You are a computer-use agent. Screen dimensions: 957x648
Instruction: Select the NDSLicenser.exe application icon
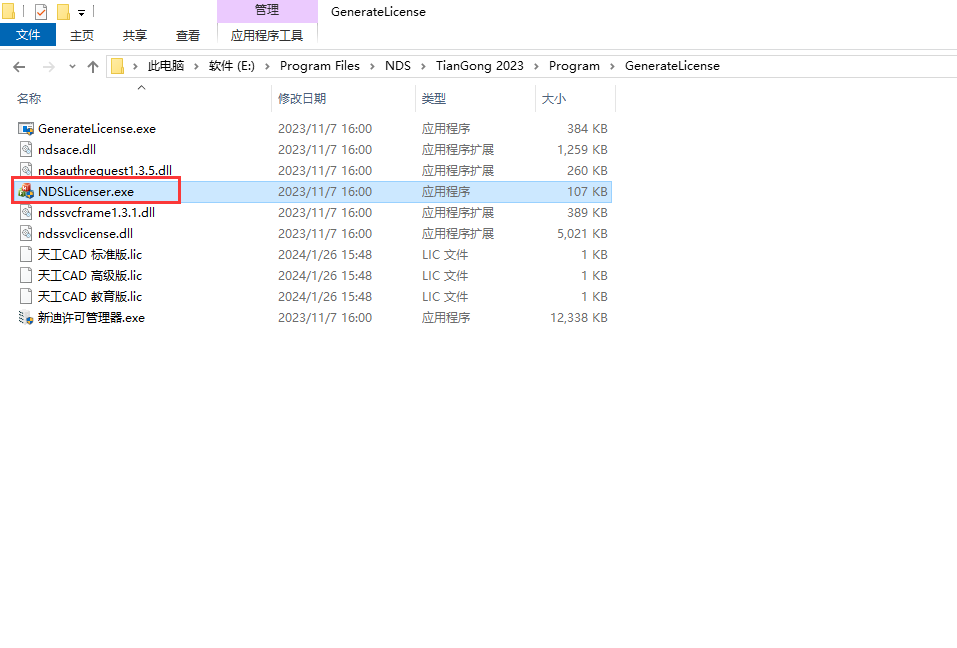tap(27, 192)
